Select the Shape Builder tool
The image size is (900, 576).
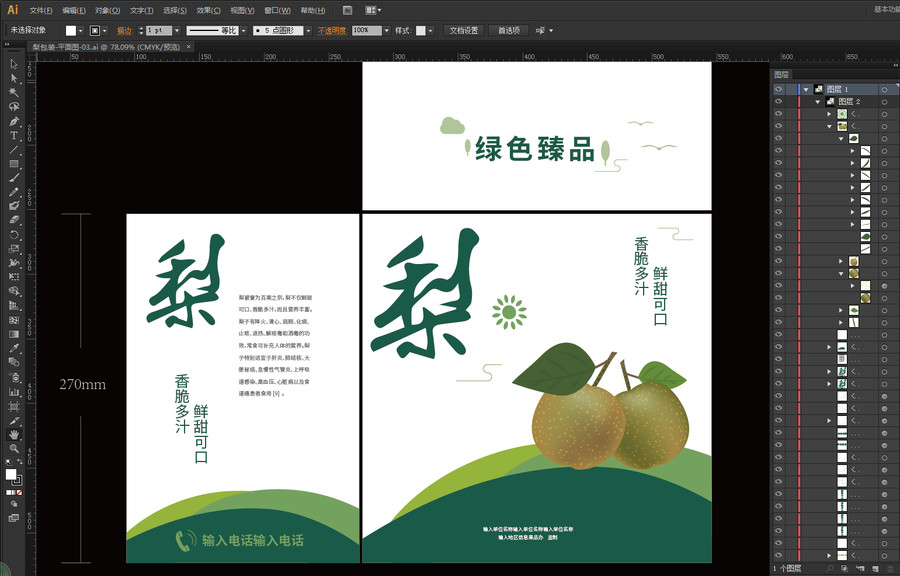coord(14,291)
